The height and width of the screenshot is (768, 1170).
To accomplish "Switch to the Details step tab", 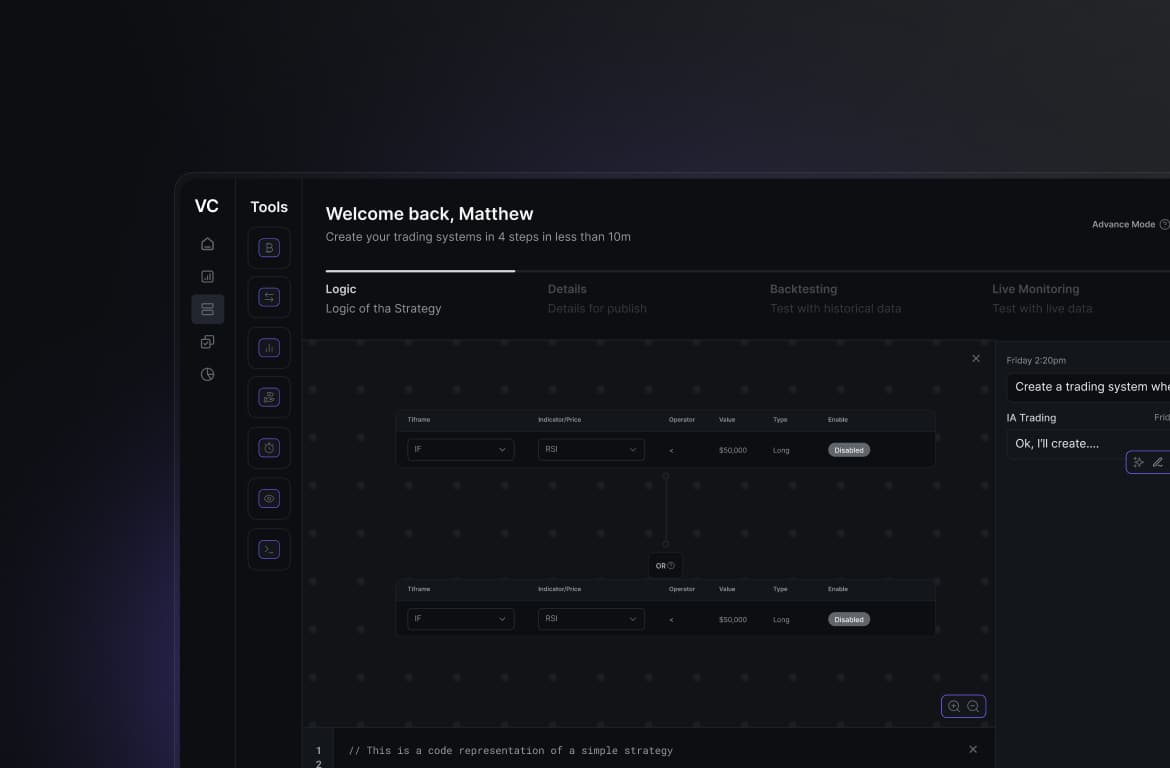I will pyautogui.click(x=567, y=289).
